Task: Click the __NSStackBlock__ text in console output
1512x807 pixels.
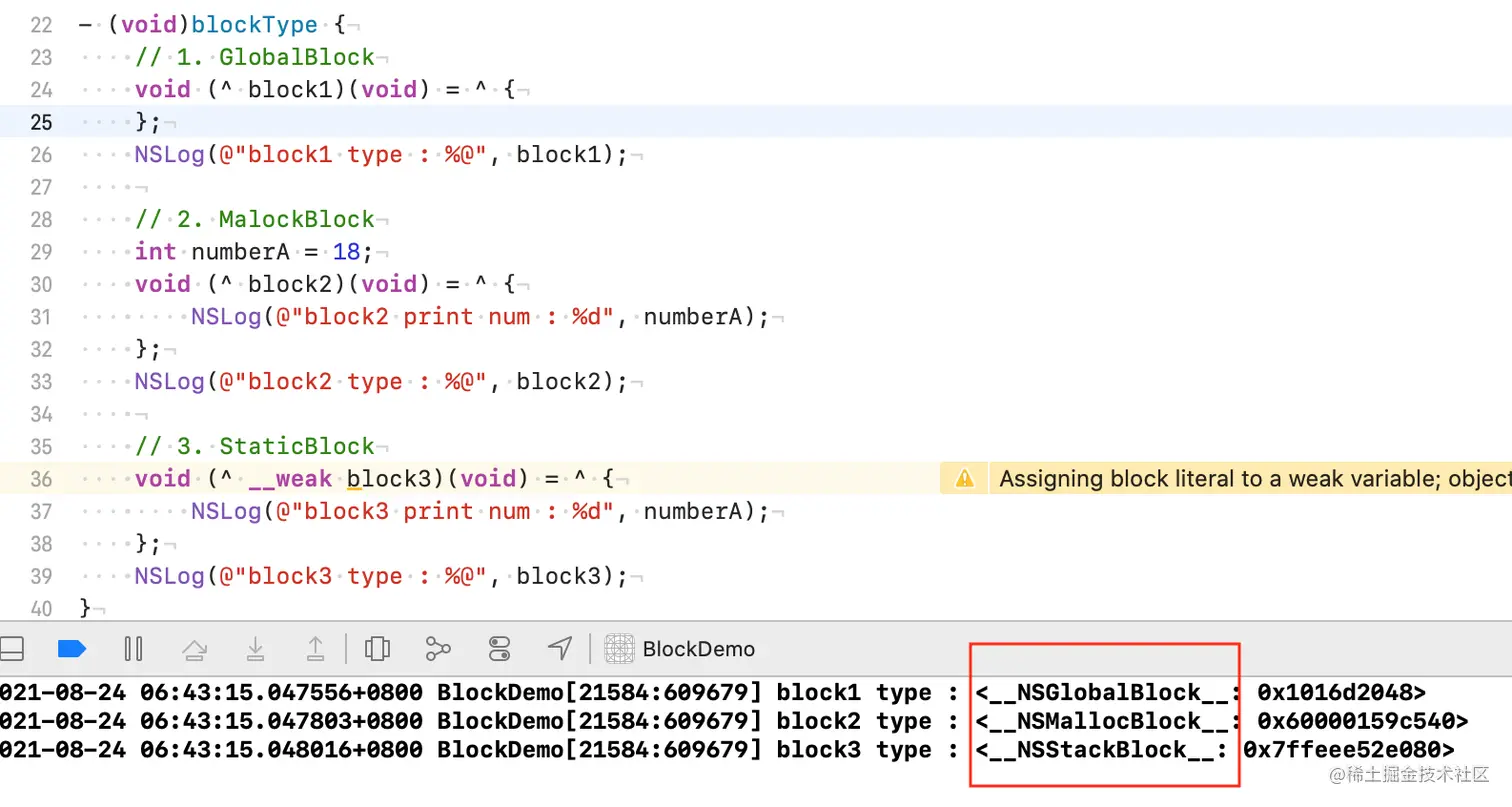Action: click(1100, 750)
